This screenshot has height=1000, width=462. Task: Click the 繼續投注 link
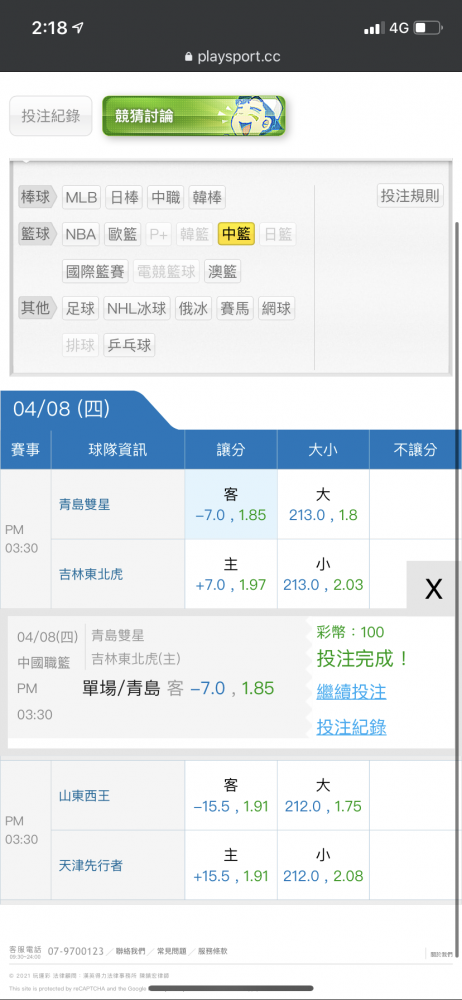pos(351,691)
